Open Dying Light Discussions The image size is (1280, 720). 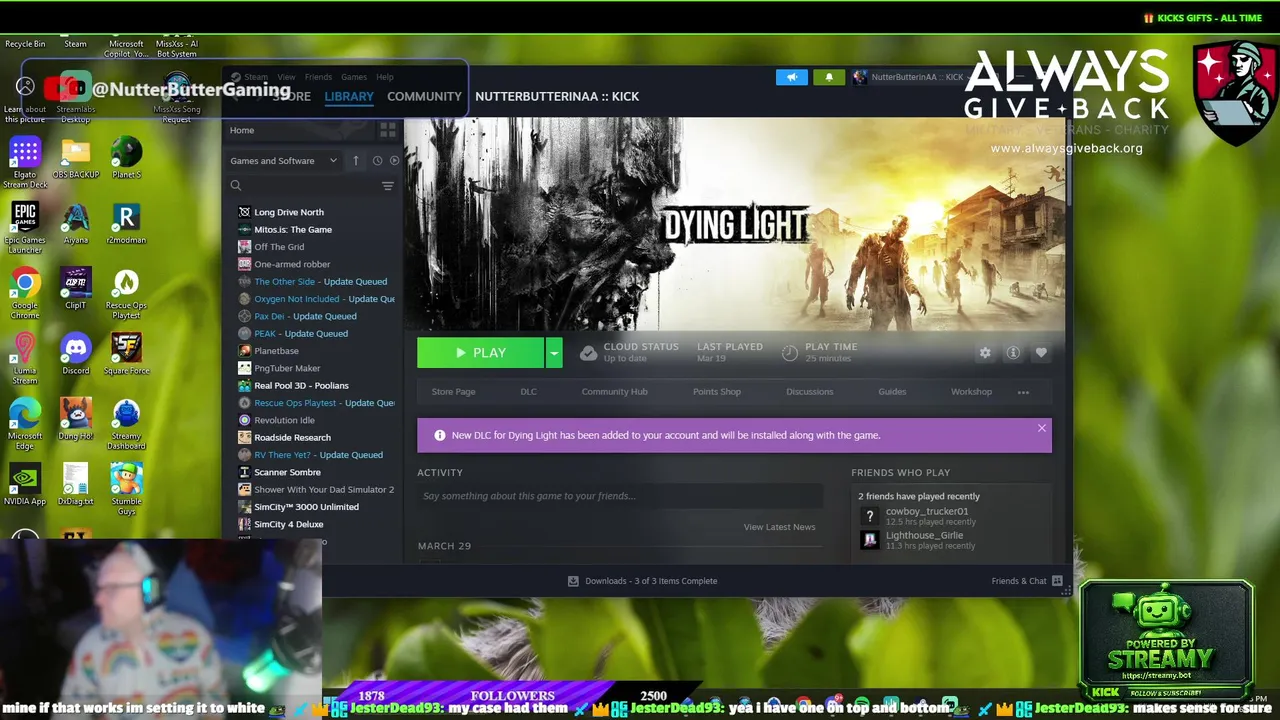tap(809, 392)
